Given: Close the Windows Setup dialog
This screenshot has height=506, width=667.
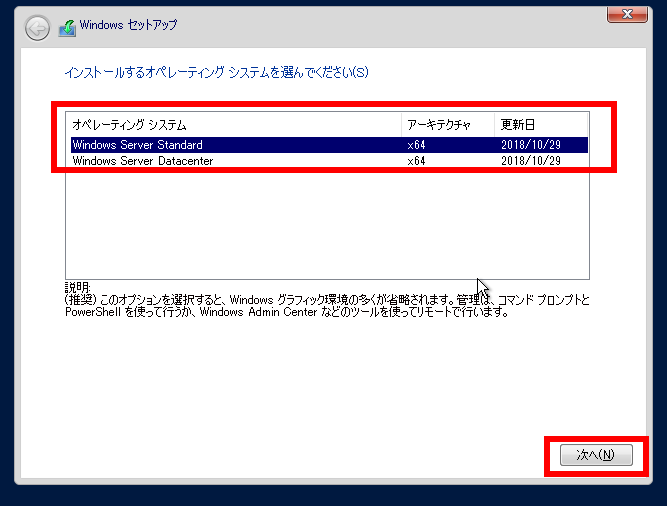Looking at the screenshot, I should coord(627,14).
